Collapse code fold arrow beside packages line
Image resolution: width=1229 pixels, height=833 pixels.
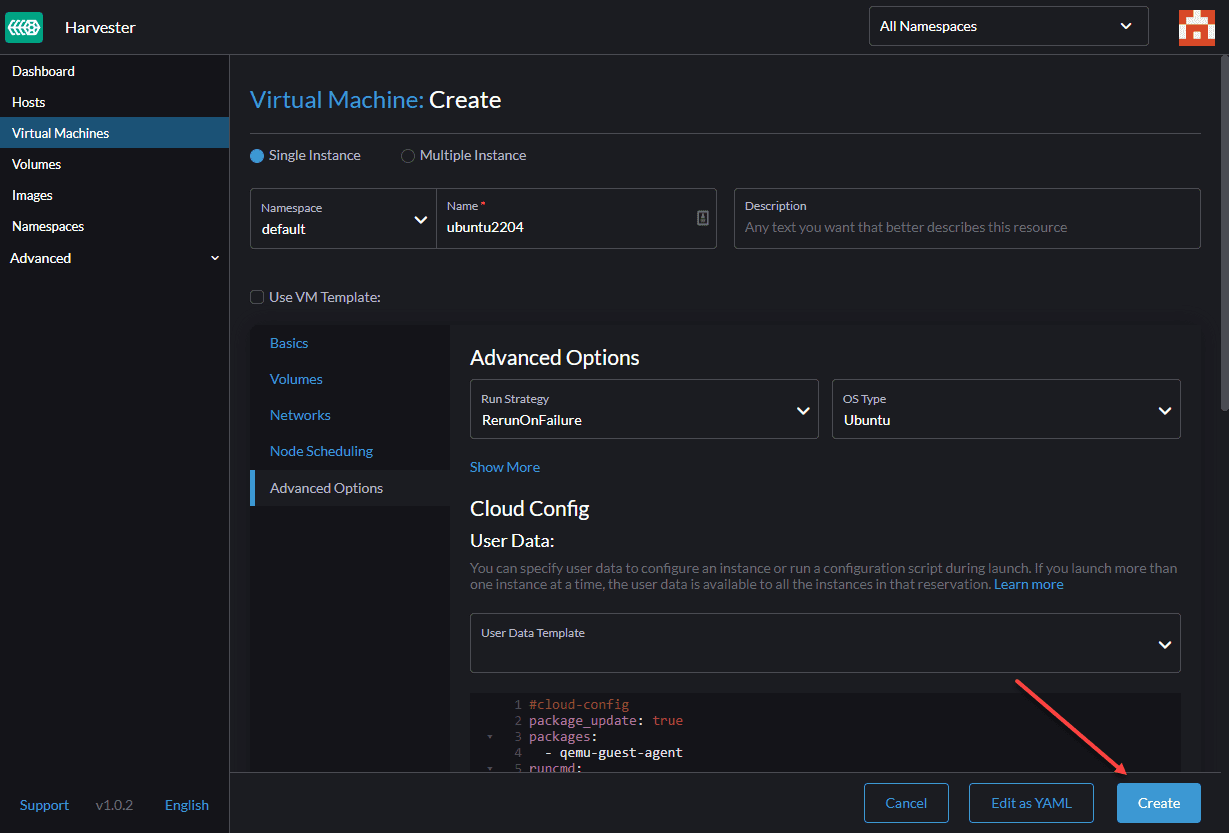pos(490,737)
